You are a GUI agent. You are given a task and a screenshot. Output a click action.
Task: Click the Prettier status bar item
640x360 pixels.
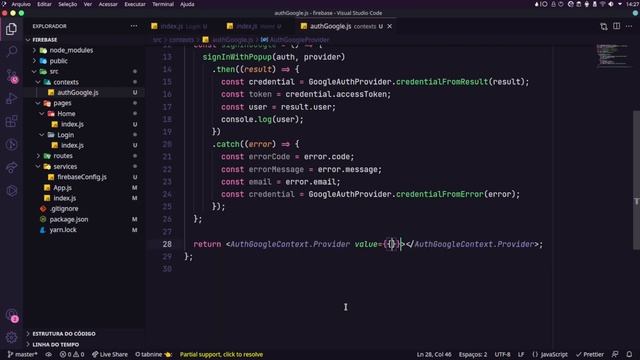pyautogui.click(x=590, y=354)
